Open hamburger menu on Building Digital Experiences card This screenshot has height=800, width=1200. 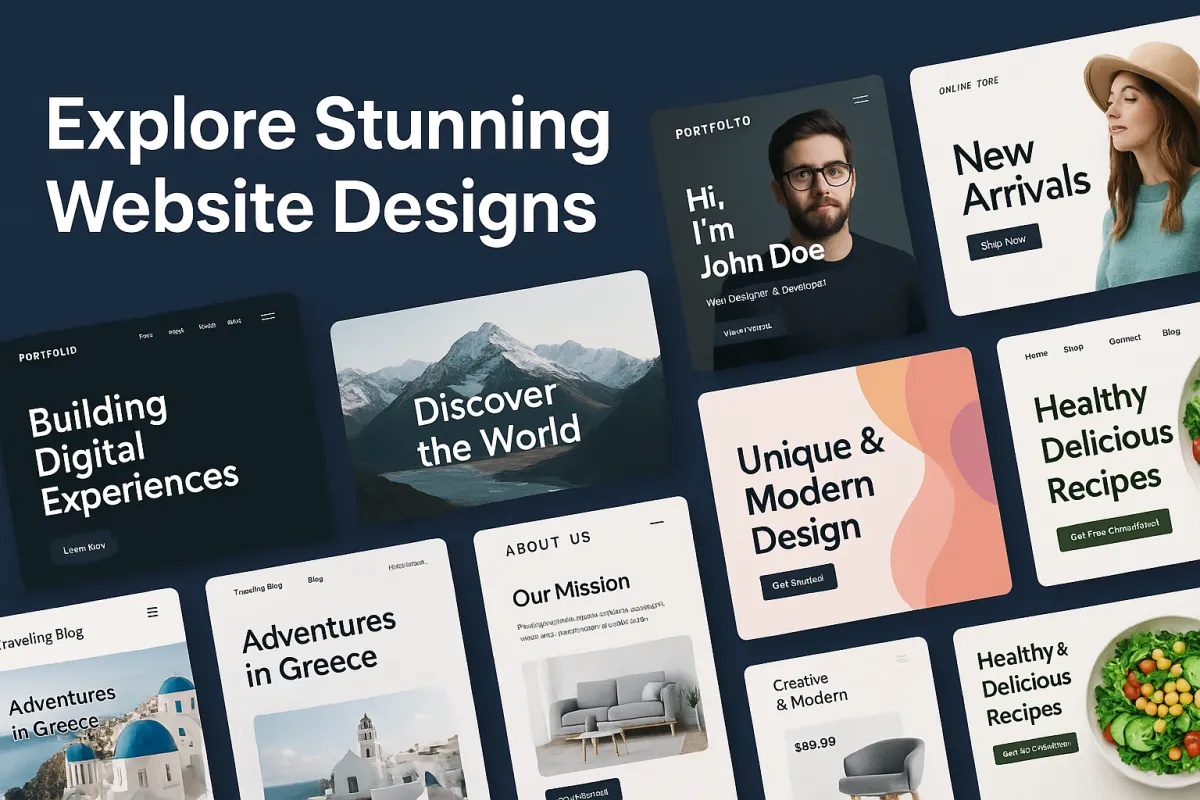(x=267, y=316)
